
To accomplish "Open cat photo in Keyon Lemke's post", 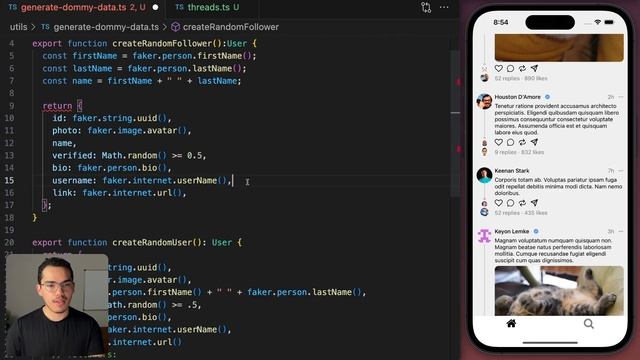I will coord(559,291).
